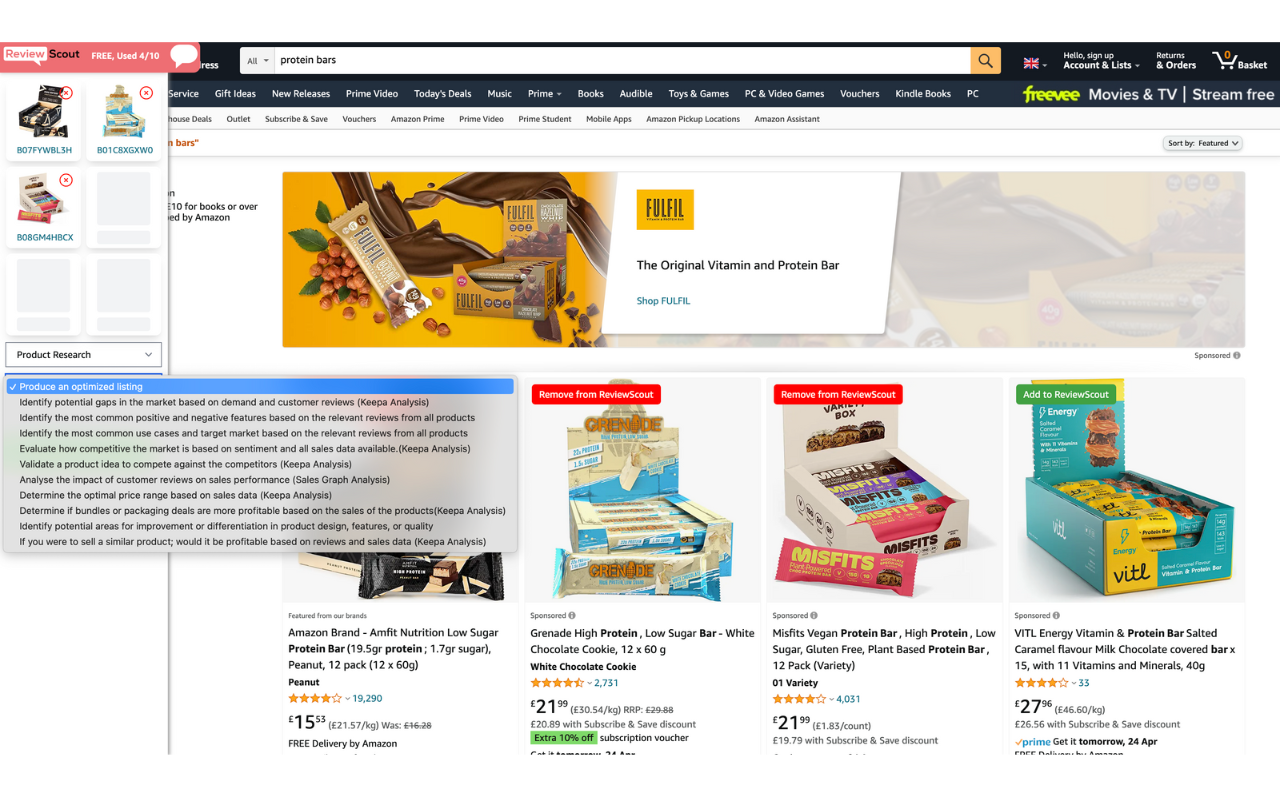1280x800 pixels.
Task: Click the orange search magnifier button
Action: (985, 60)
